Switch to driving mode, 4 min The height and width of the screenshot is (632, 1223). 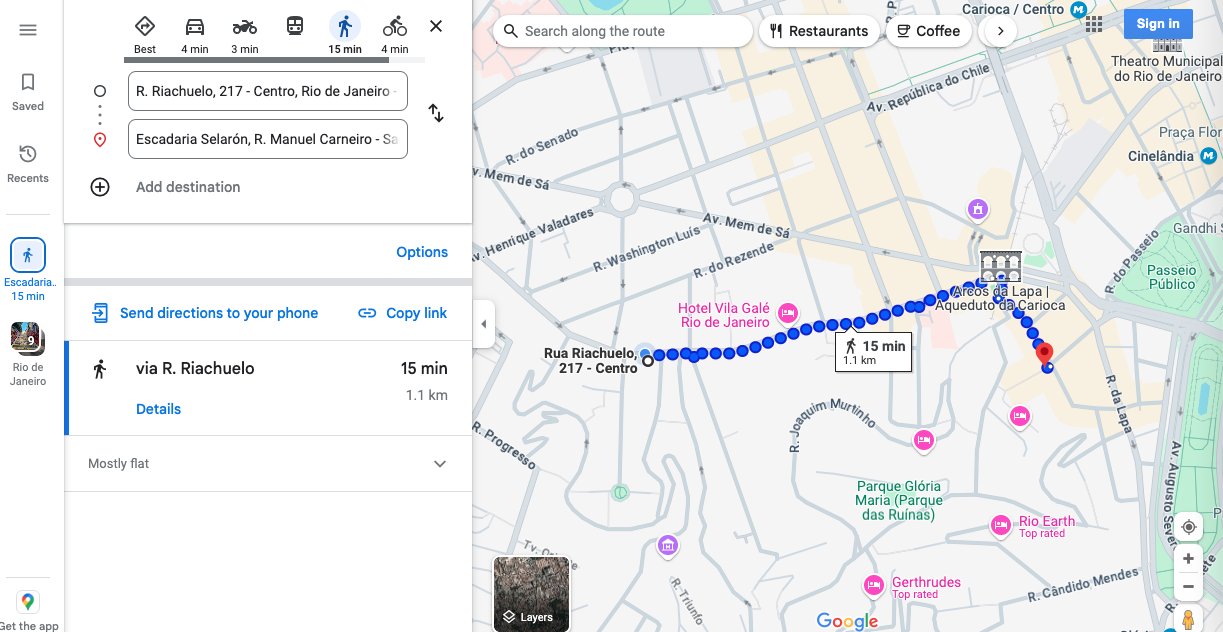tap(195, 34)
